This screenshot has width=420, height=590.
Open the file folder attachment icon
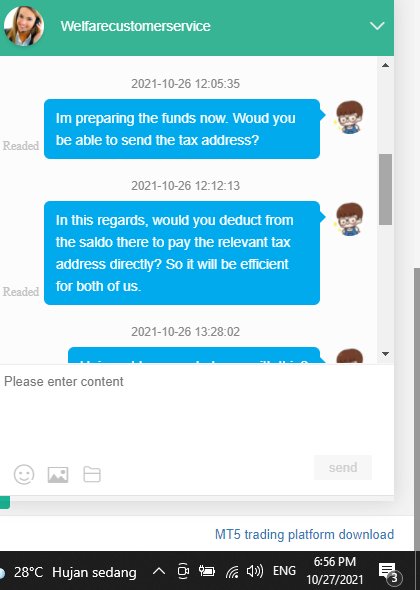point(92,474)
